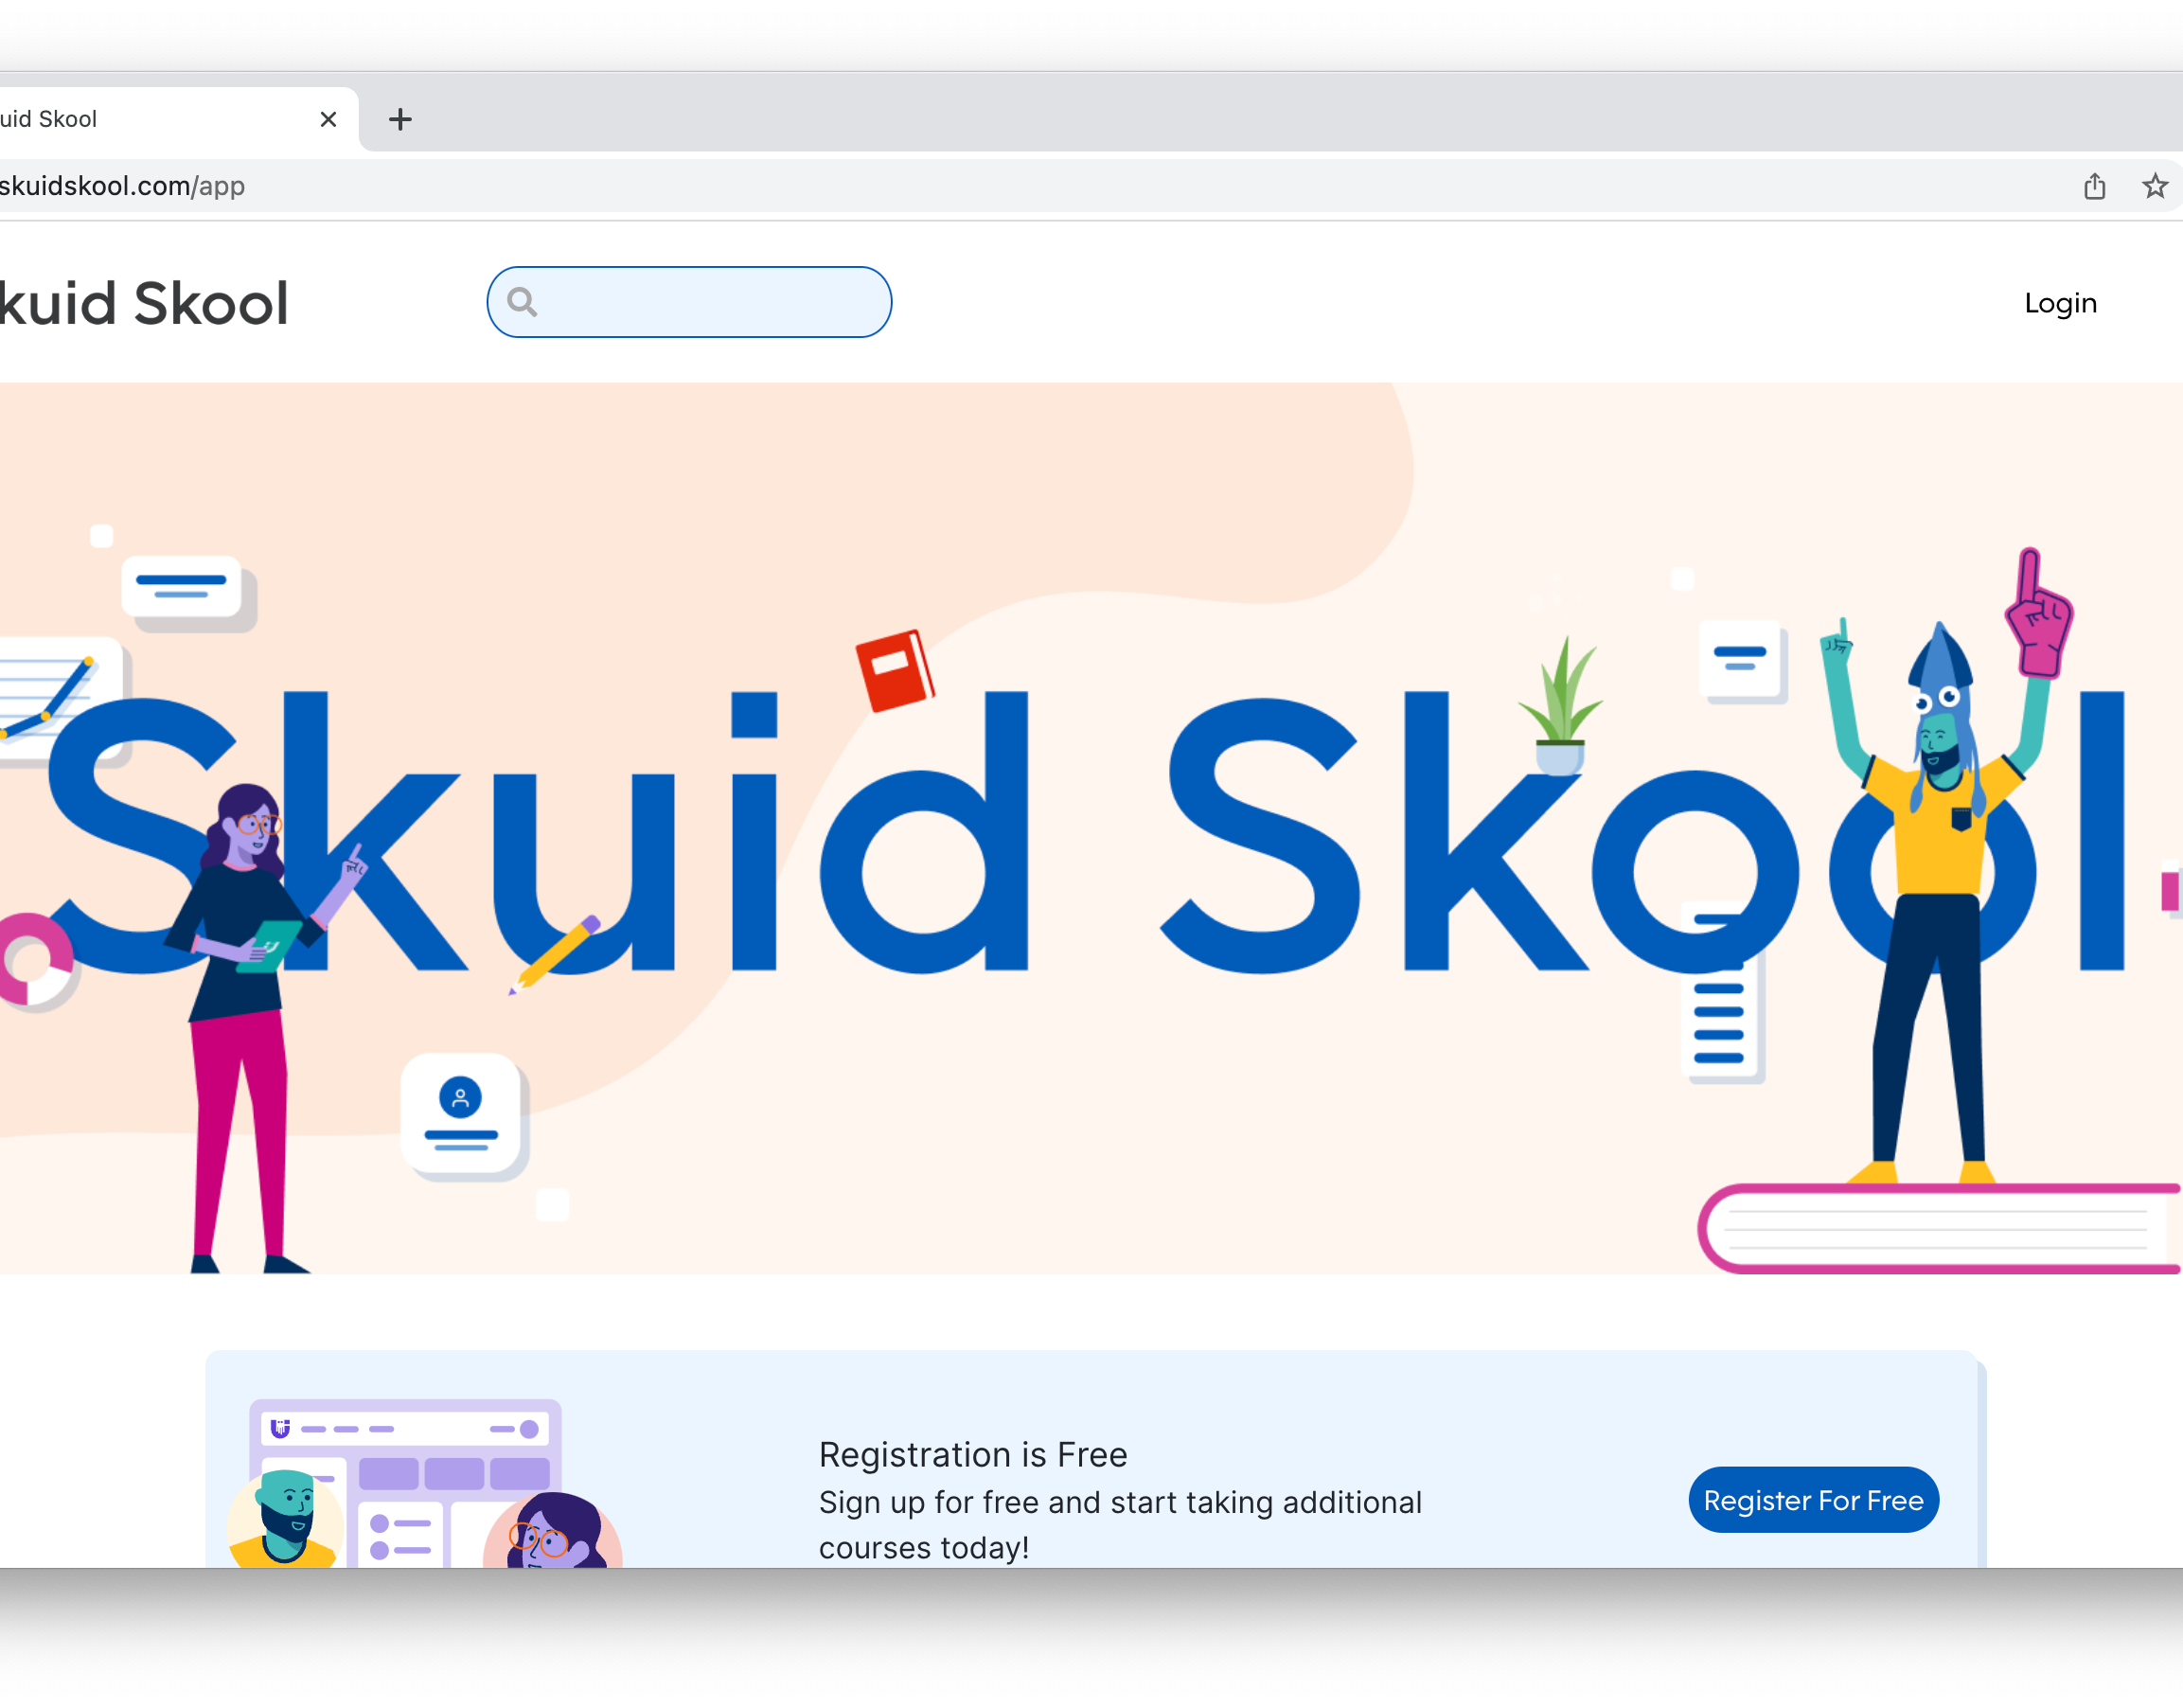Click the Registration is Free heading

click(973, 1454)
